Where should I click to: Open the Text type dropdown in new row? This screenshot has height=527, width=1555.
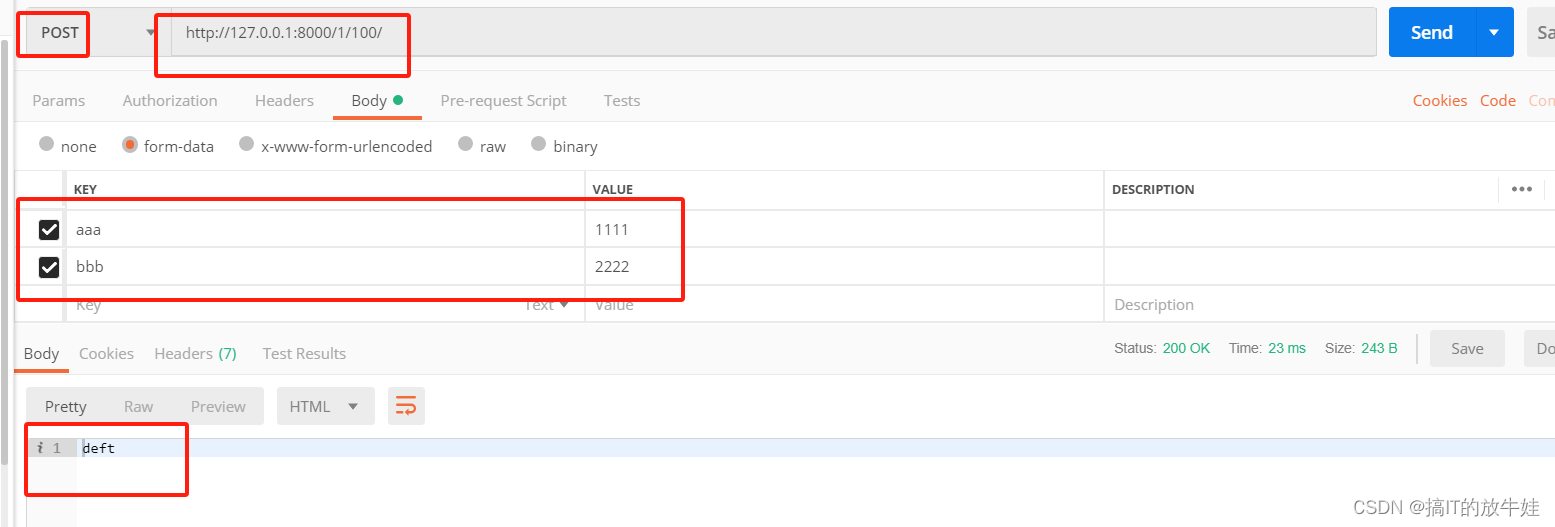(x=547, y=304)
